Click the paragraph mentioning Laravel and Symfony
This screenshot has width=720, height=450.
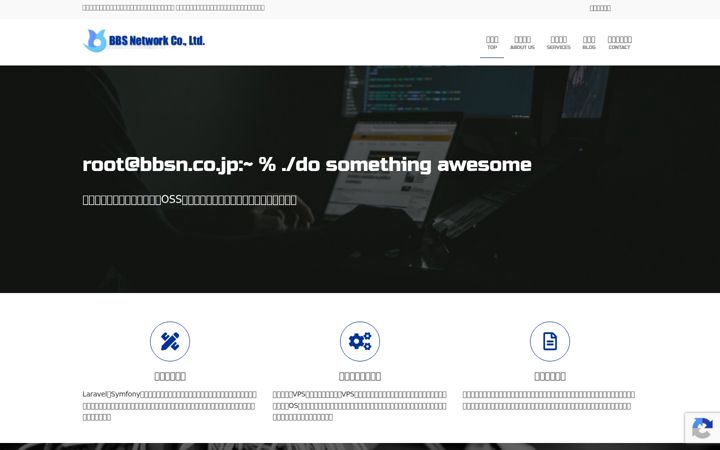[170, 406]
